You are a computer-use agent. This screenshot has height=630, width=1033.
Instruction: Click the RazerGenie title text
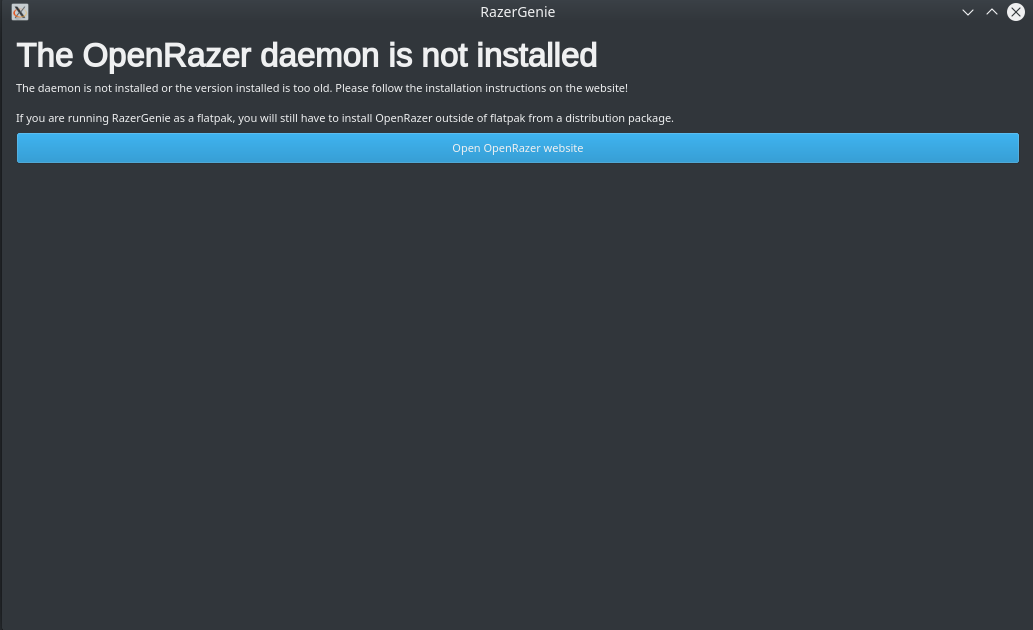click(x=517, y=12)
